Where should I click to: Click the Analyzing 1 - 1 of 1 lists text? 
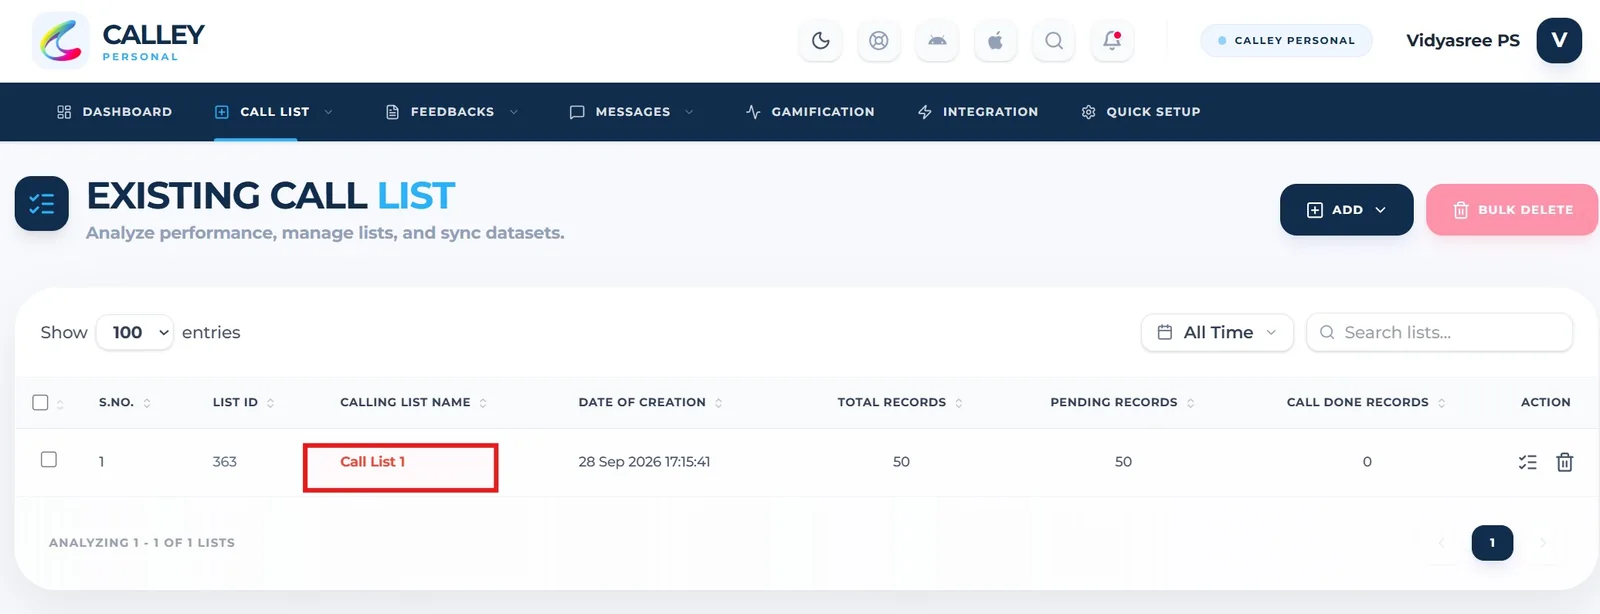(x=142, y=543)
